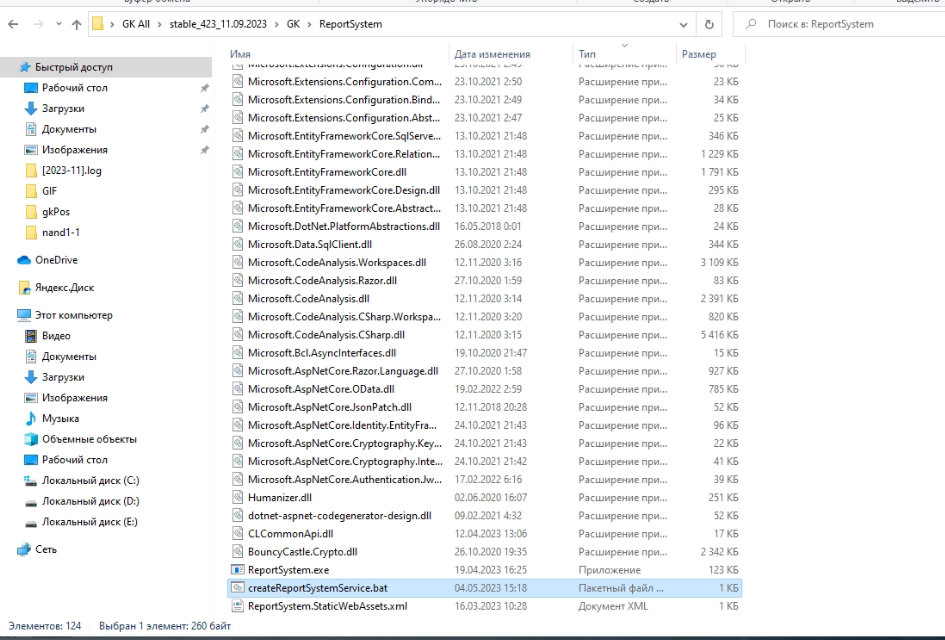Screen dimensions: 945x640
Task: Select file name Microsoft.AspNetCore.OData.dll
Action: tap(321, 389)
